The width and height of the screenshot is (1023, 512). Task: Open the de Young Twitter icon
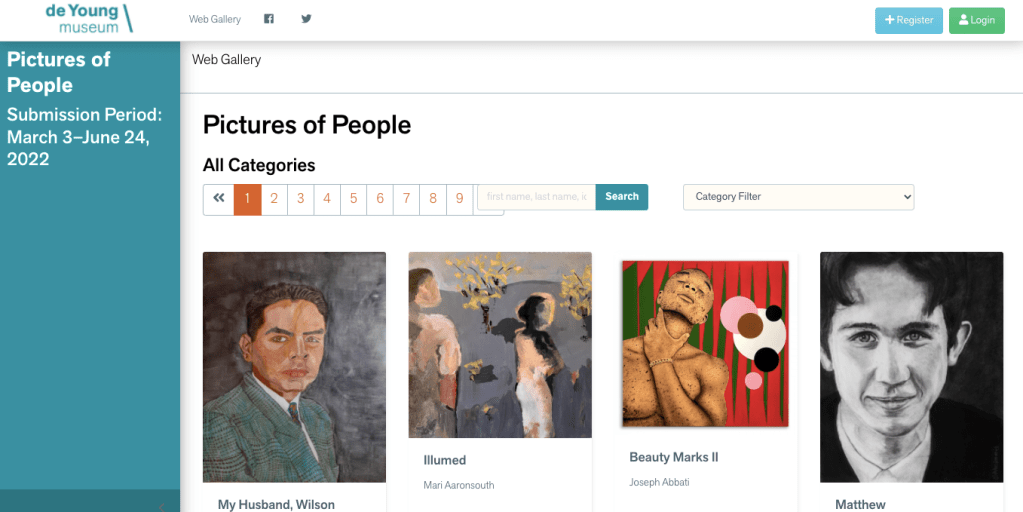click(306, 19)
